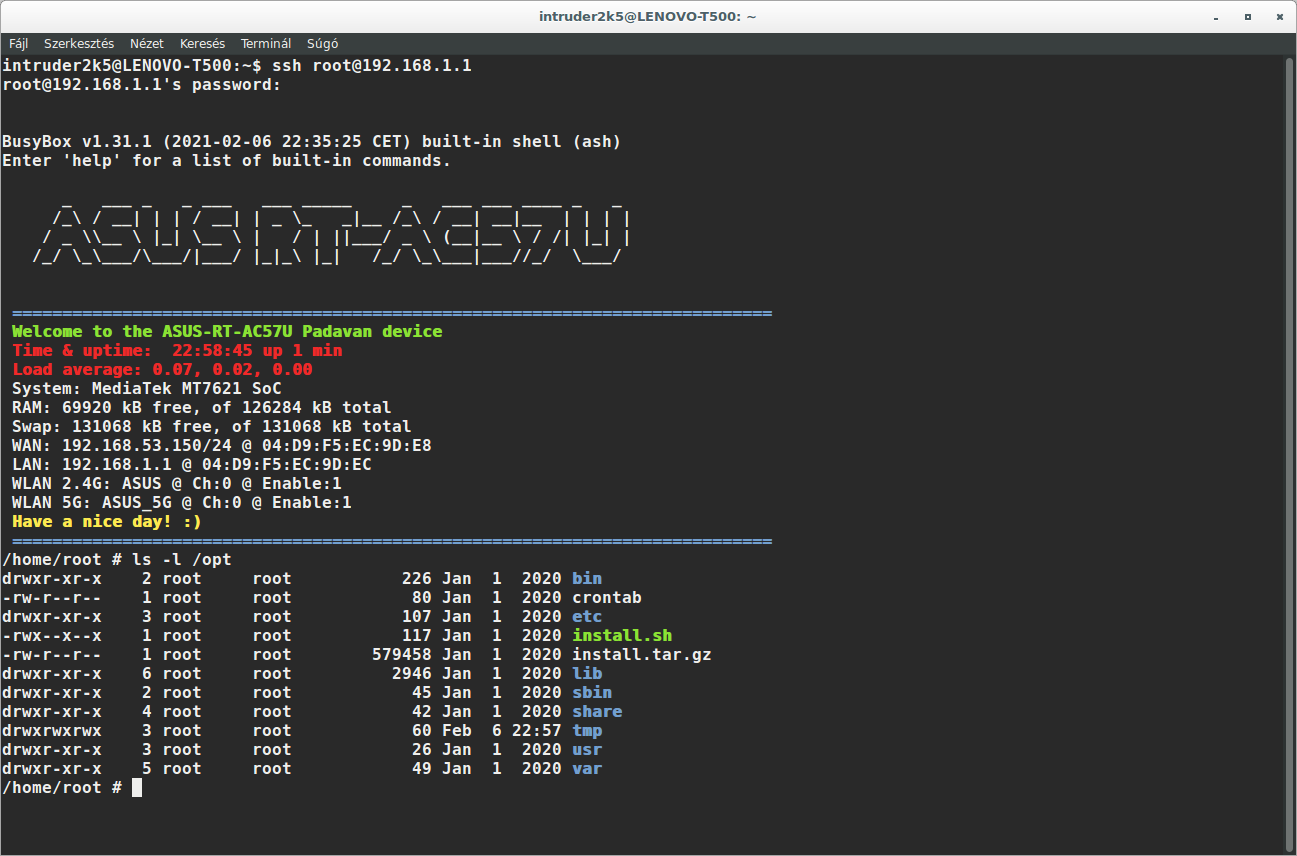This screenshot has height=856, width=1297.
Task: Click the 'usr' directory name
Action: (x=587, y=749)
